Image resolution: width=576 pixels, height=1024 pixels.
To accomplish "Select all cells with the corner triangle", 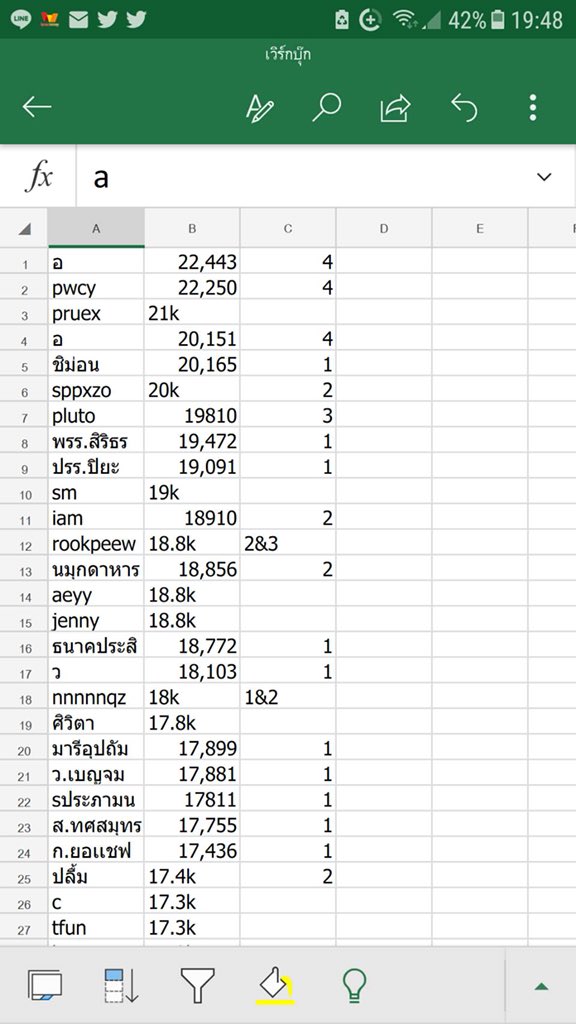I will (24, 229).
